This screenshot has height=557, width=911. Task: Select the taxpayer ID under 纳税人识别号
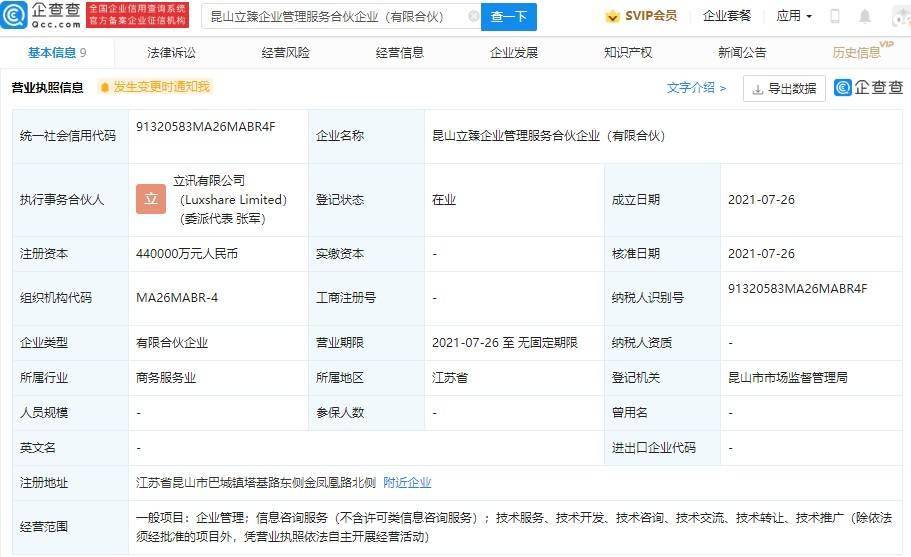point(797,289)
